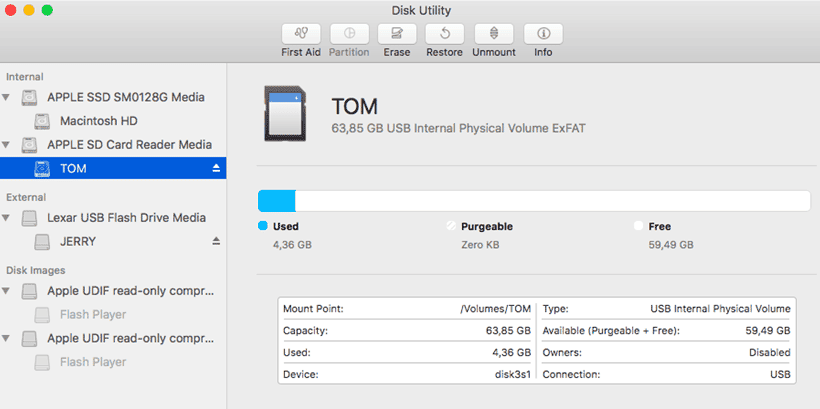Show Info for the TOM volume

[x=543, y=34]
